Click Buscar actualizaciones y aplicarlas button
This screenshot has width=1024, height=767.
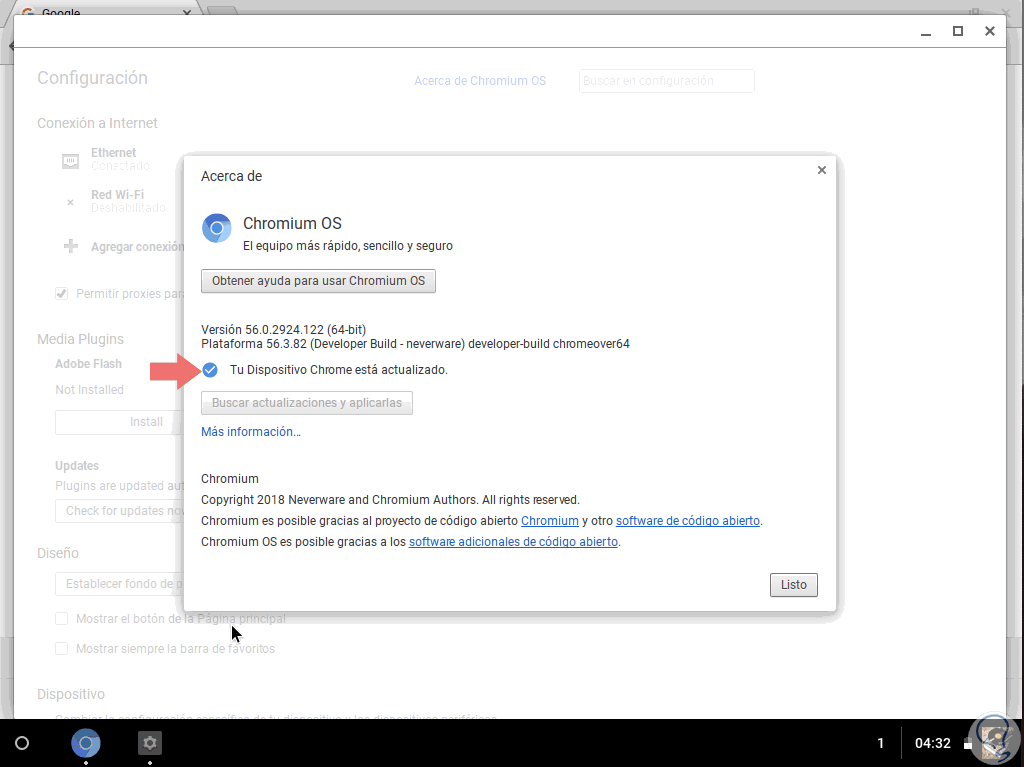tap(306, 403)
